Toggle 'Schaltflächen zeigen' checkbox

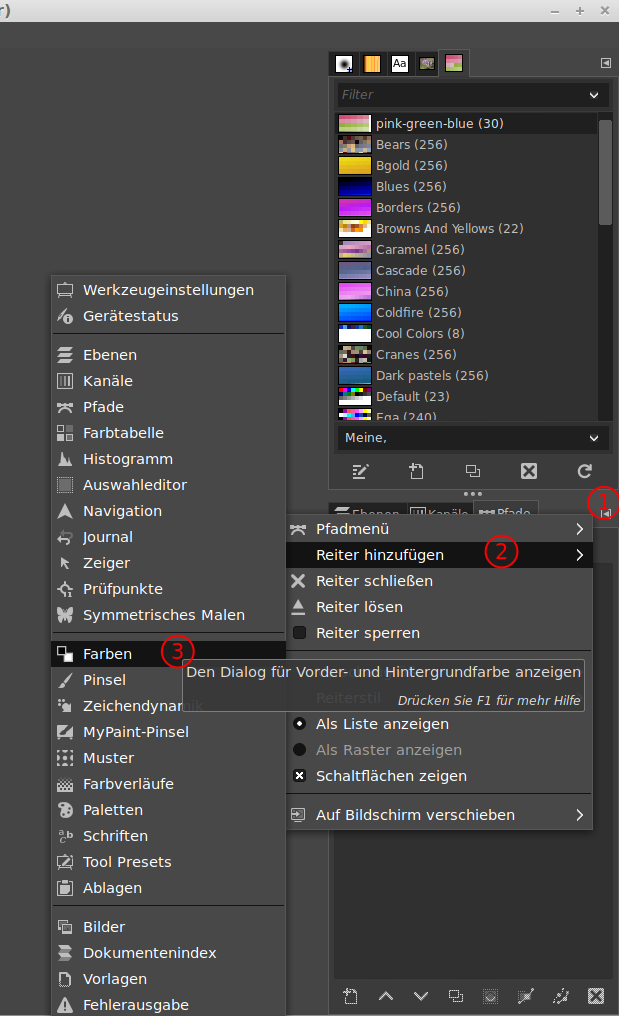click(299, 776)
